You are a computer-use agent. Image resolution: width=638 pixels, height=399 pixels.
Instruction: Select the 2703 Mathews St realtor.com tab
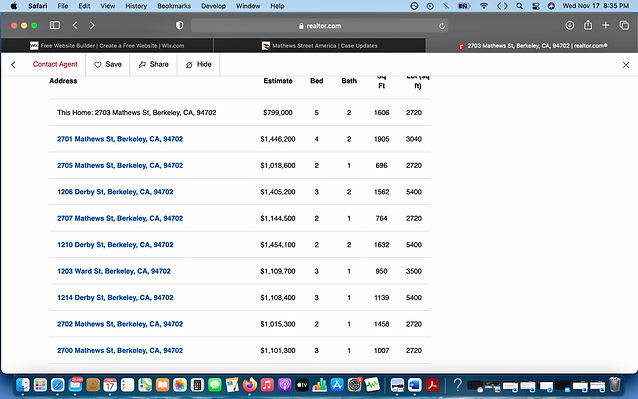click(x=532, y=46)
